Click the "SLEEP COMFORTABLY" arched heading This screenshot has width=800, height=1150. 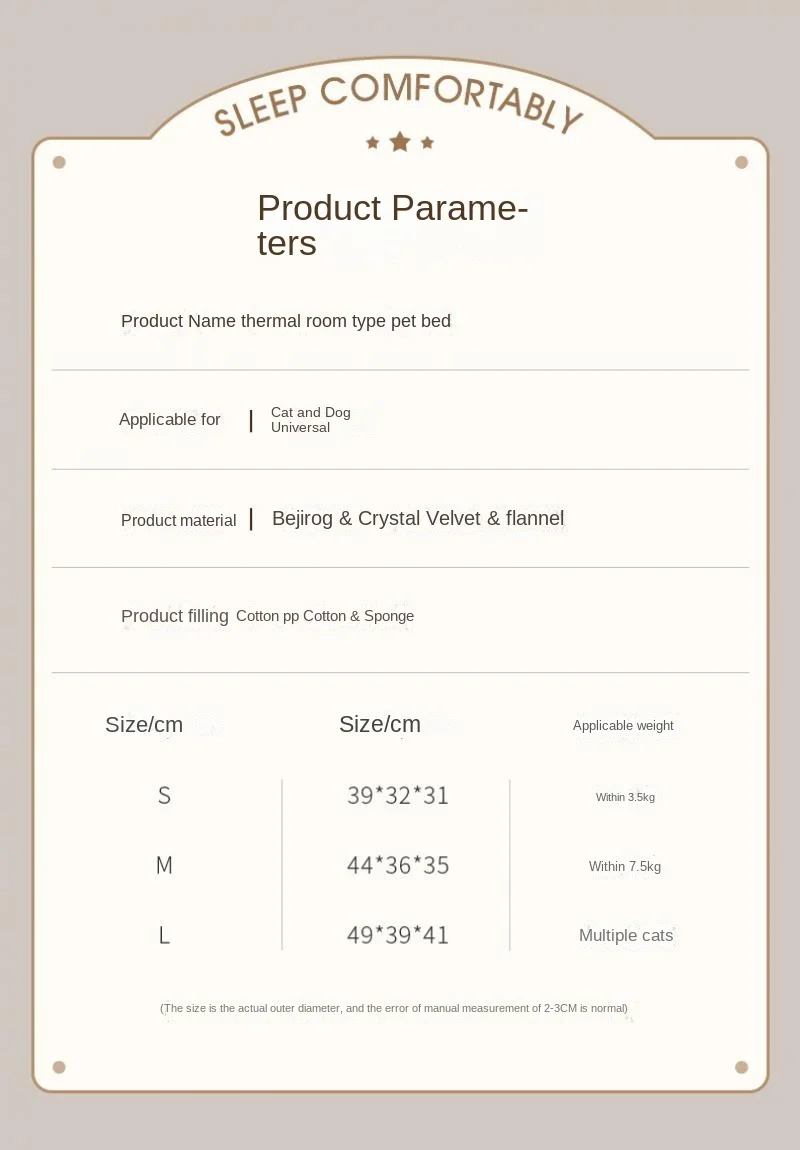pos(398,102)
